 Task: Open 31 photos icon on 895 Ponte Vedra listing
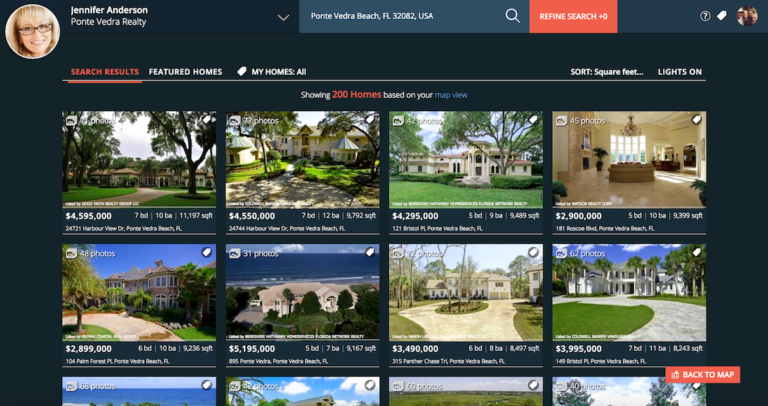tap(235, 253)
